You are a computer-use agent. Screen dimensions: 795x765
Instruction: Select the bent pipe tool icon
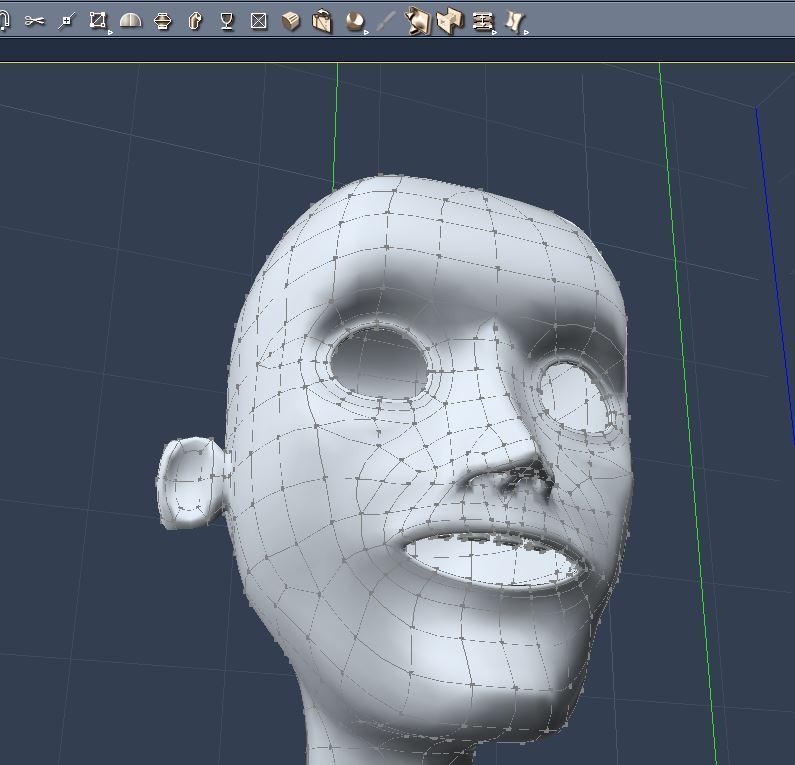[x=195, y=20]
